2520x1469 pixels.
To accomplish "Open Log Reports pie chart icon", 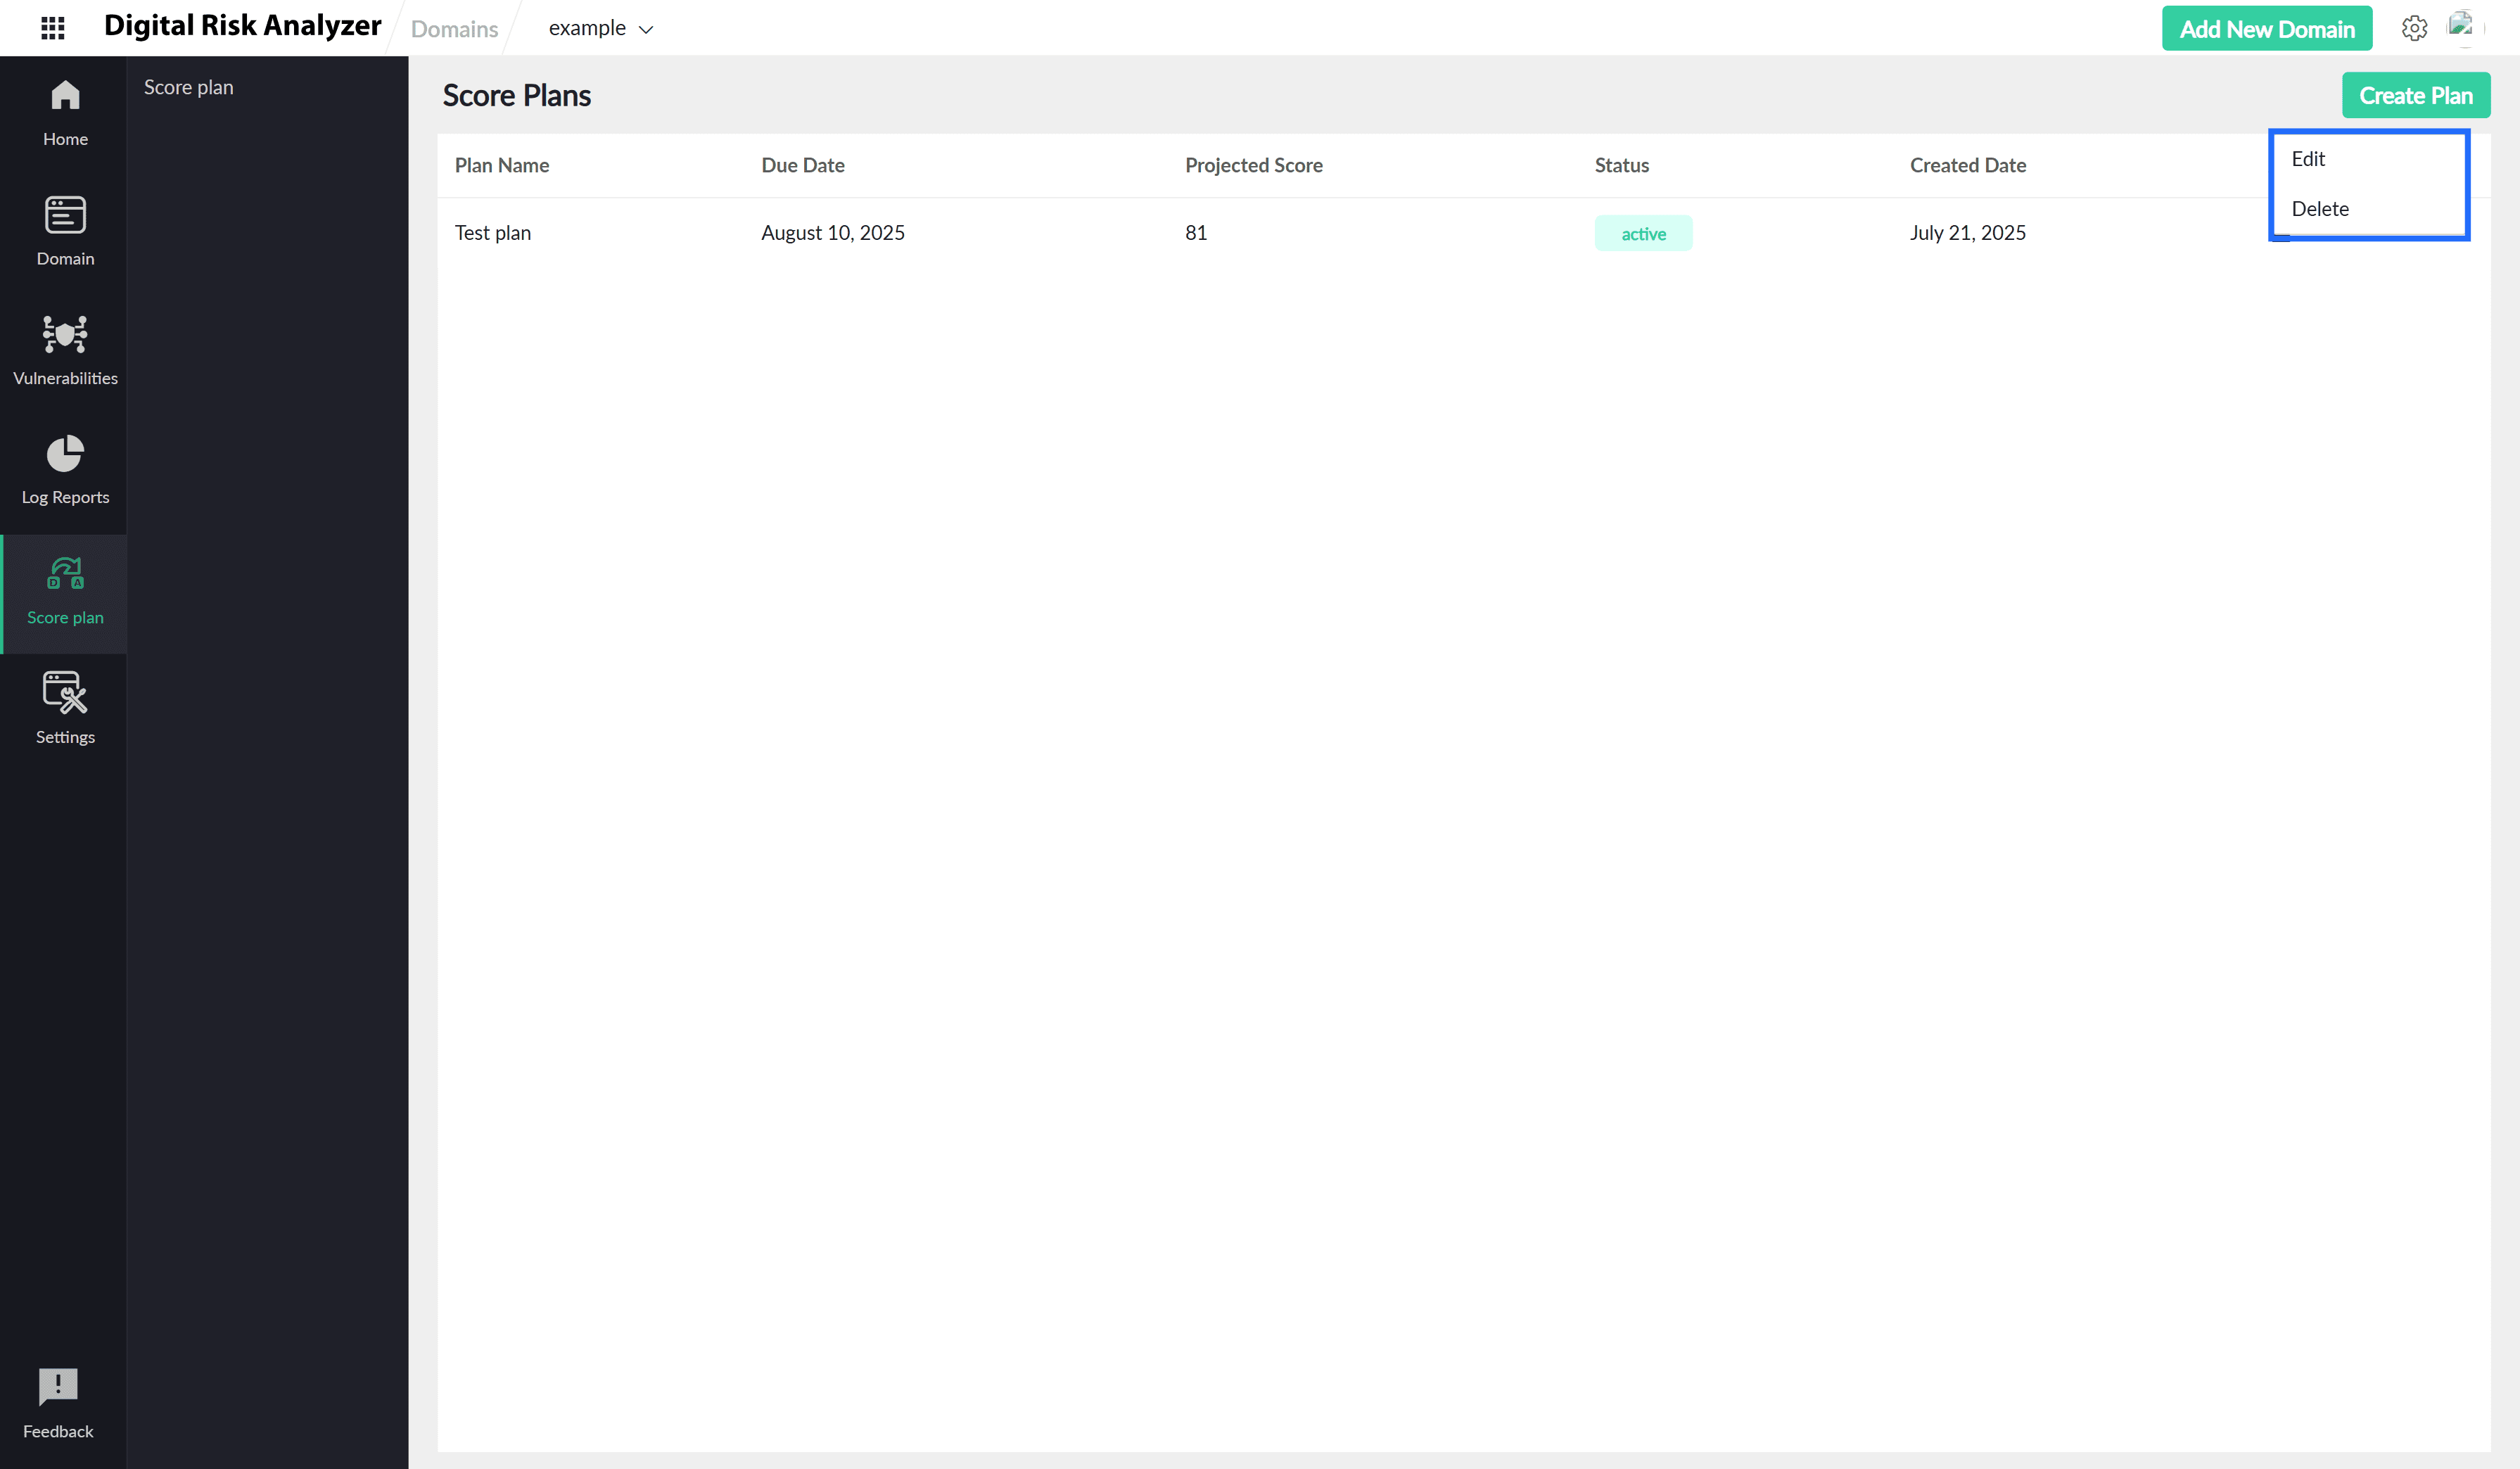I will click(x=65, y=454).
